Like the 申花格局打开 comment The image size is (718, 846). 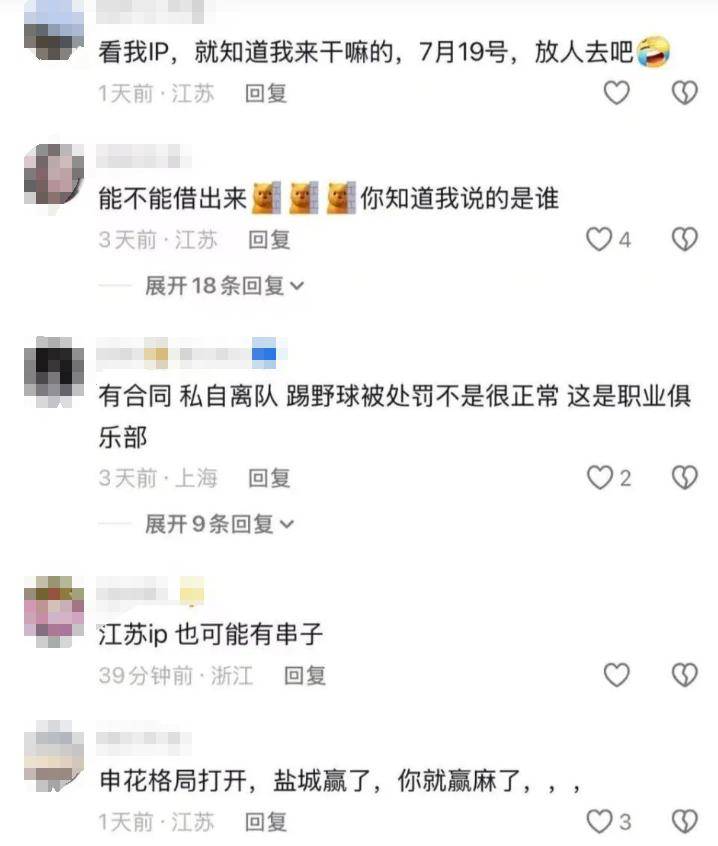click(599, 822)
